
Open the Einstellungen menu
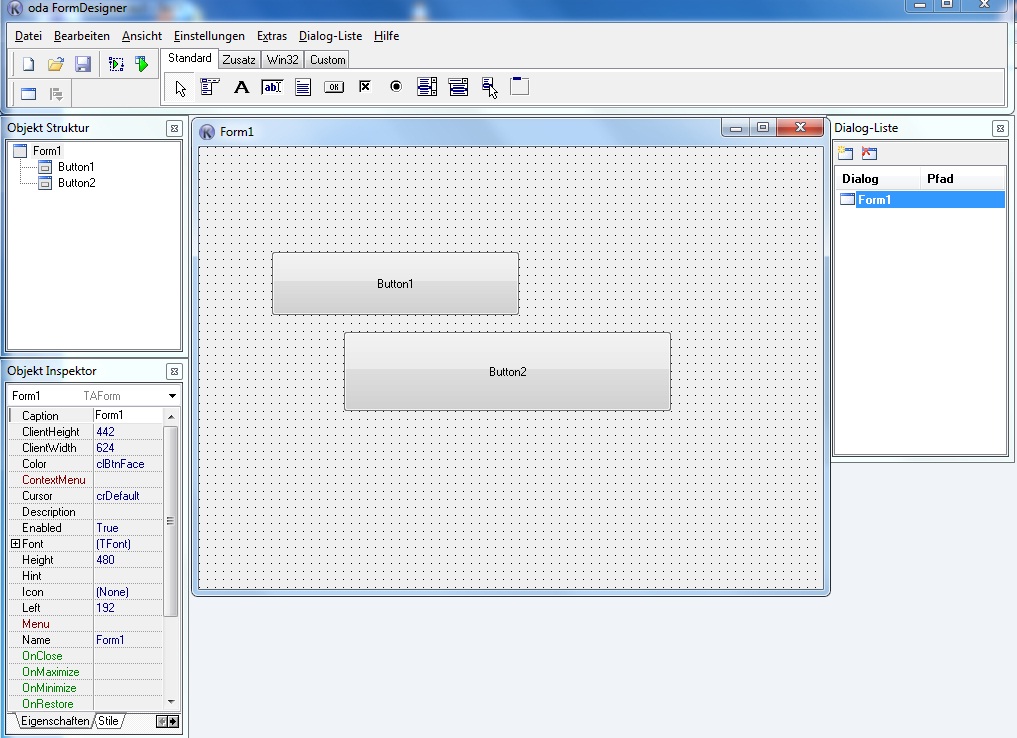click(209, 36)
